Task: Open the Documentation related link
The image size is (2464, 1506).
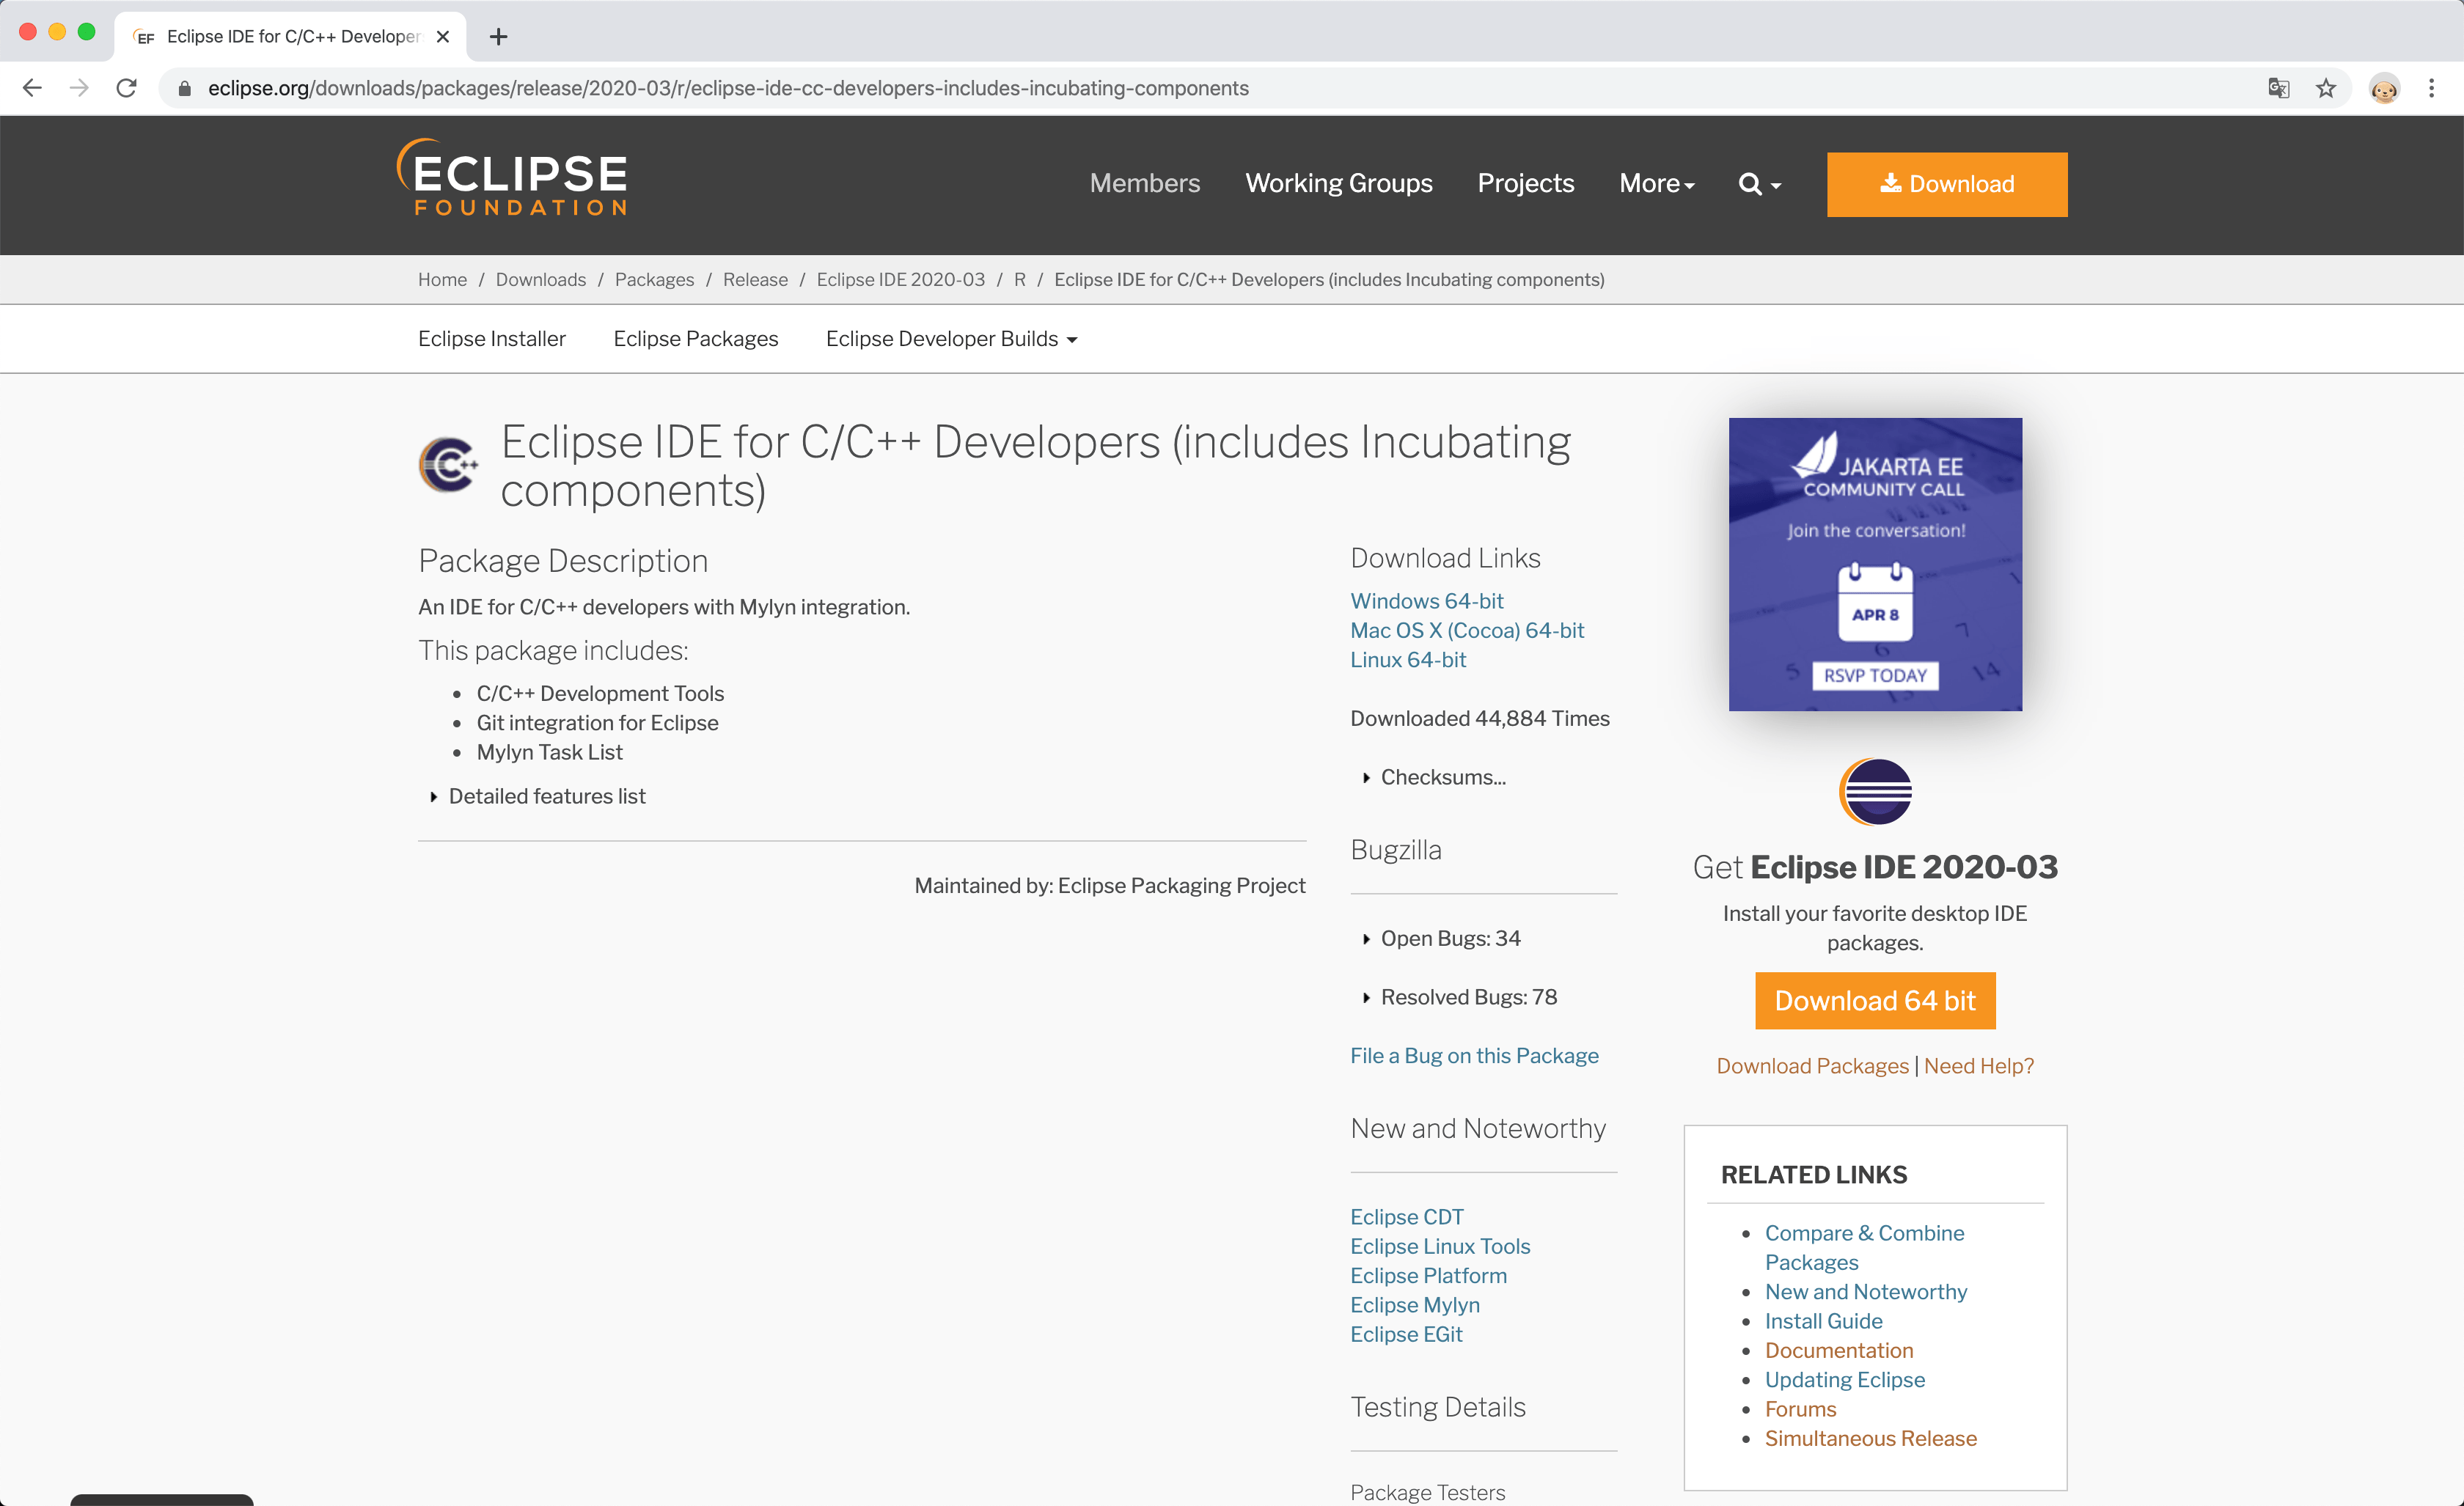Action: point(1838,1350)
